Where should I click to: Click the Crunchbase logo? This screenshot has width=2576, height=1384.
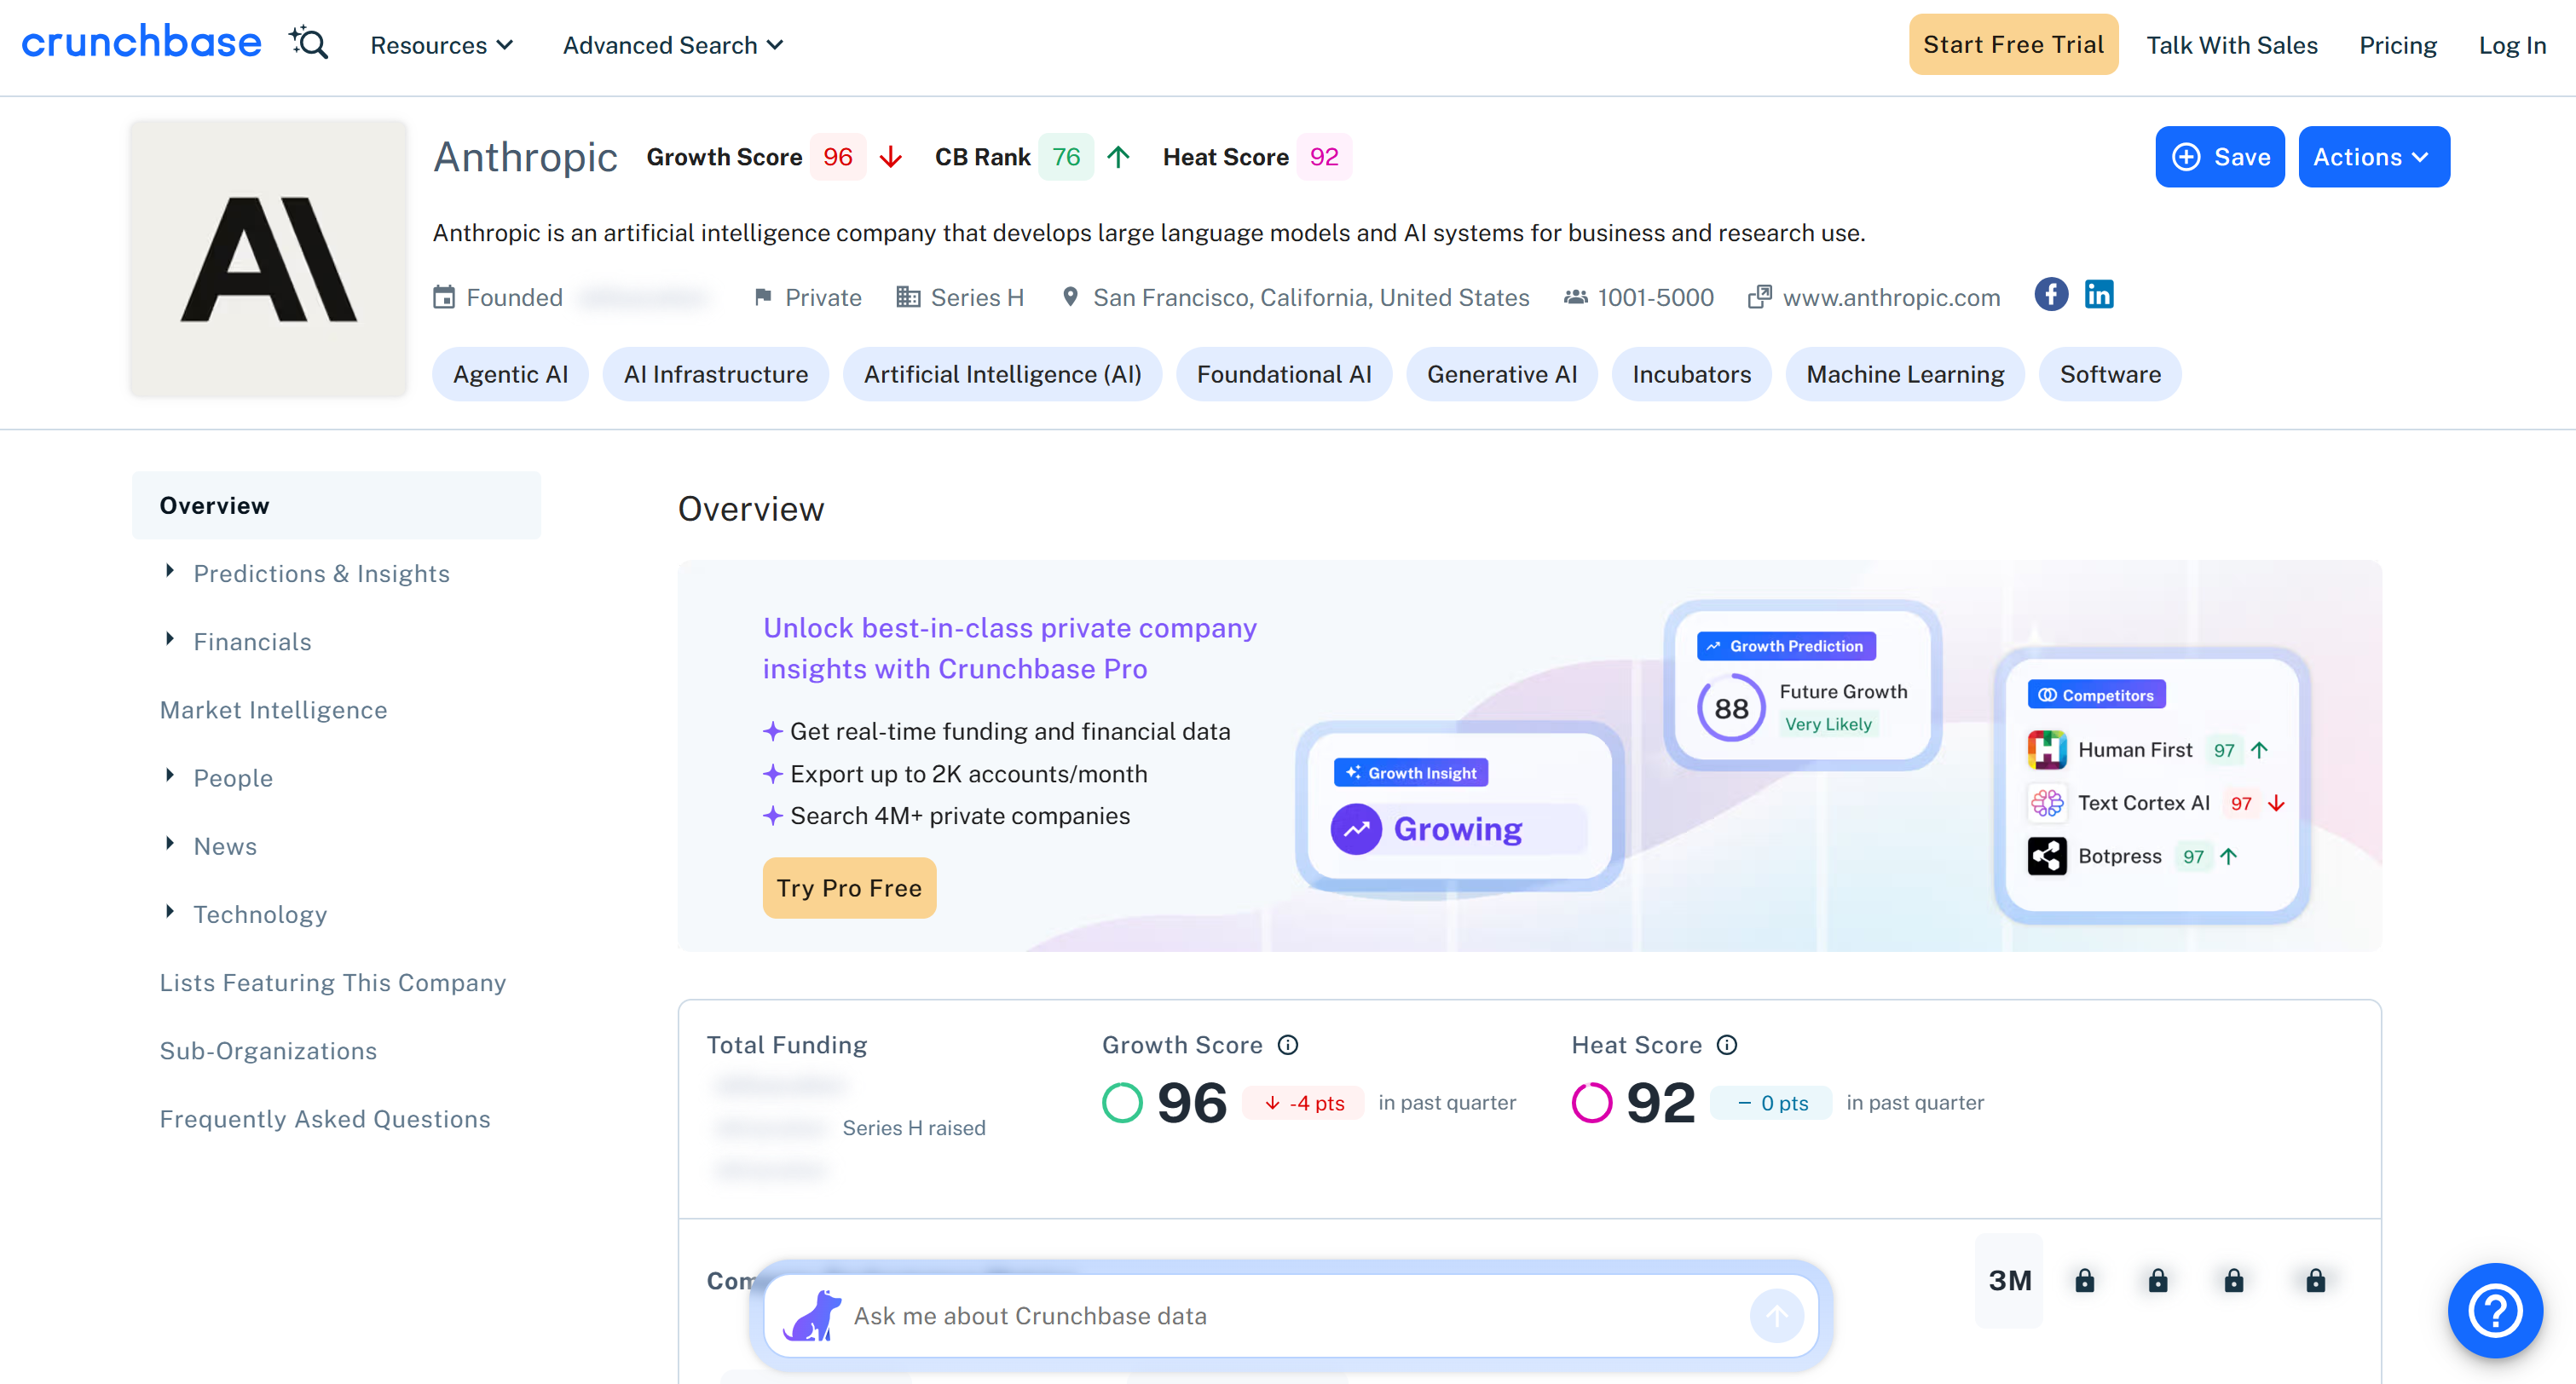tap(141, 43)
